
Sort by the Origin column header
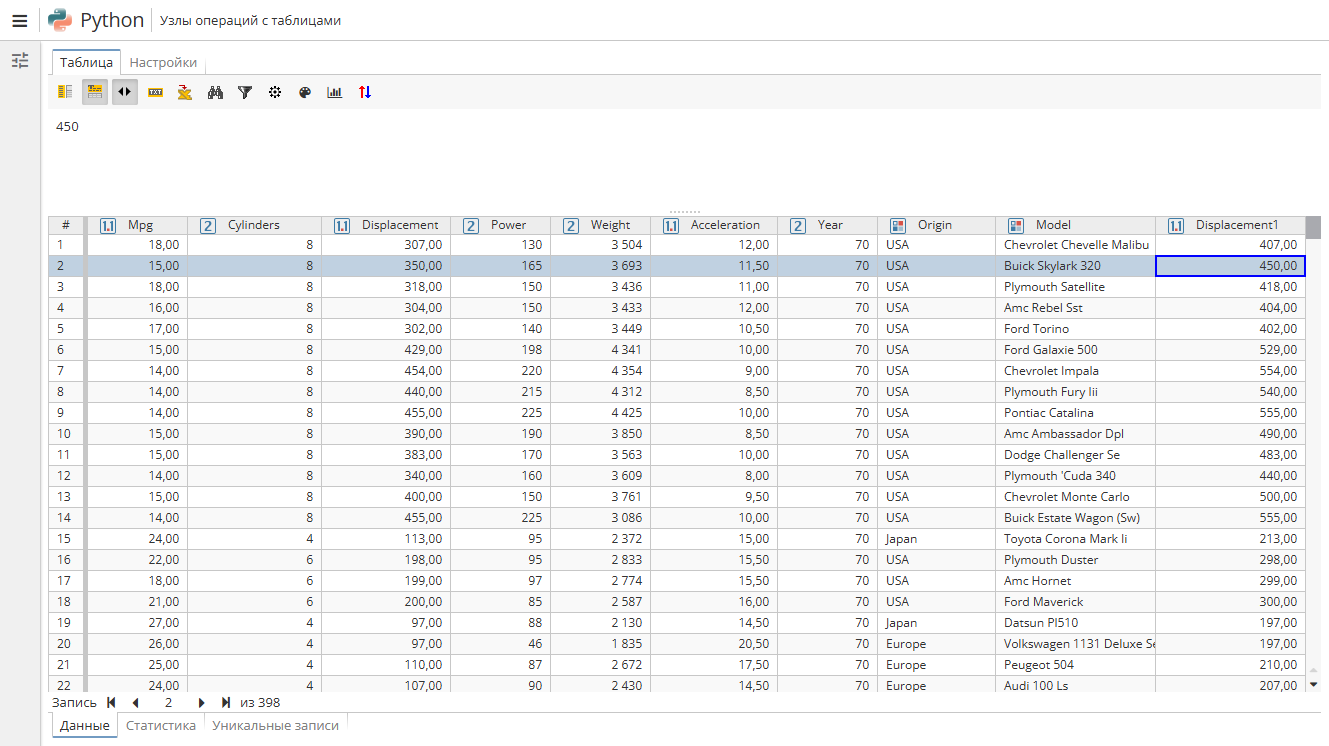tap(938, 225)
